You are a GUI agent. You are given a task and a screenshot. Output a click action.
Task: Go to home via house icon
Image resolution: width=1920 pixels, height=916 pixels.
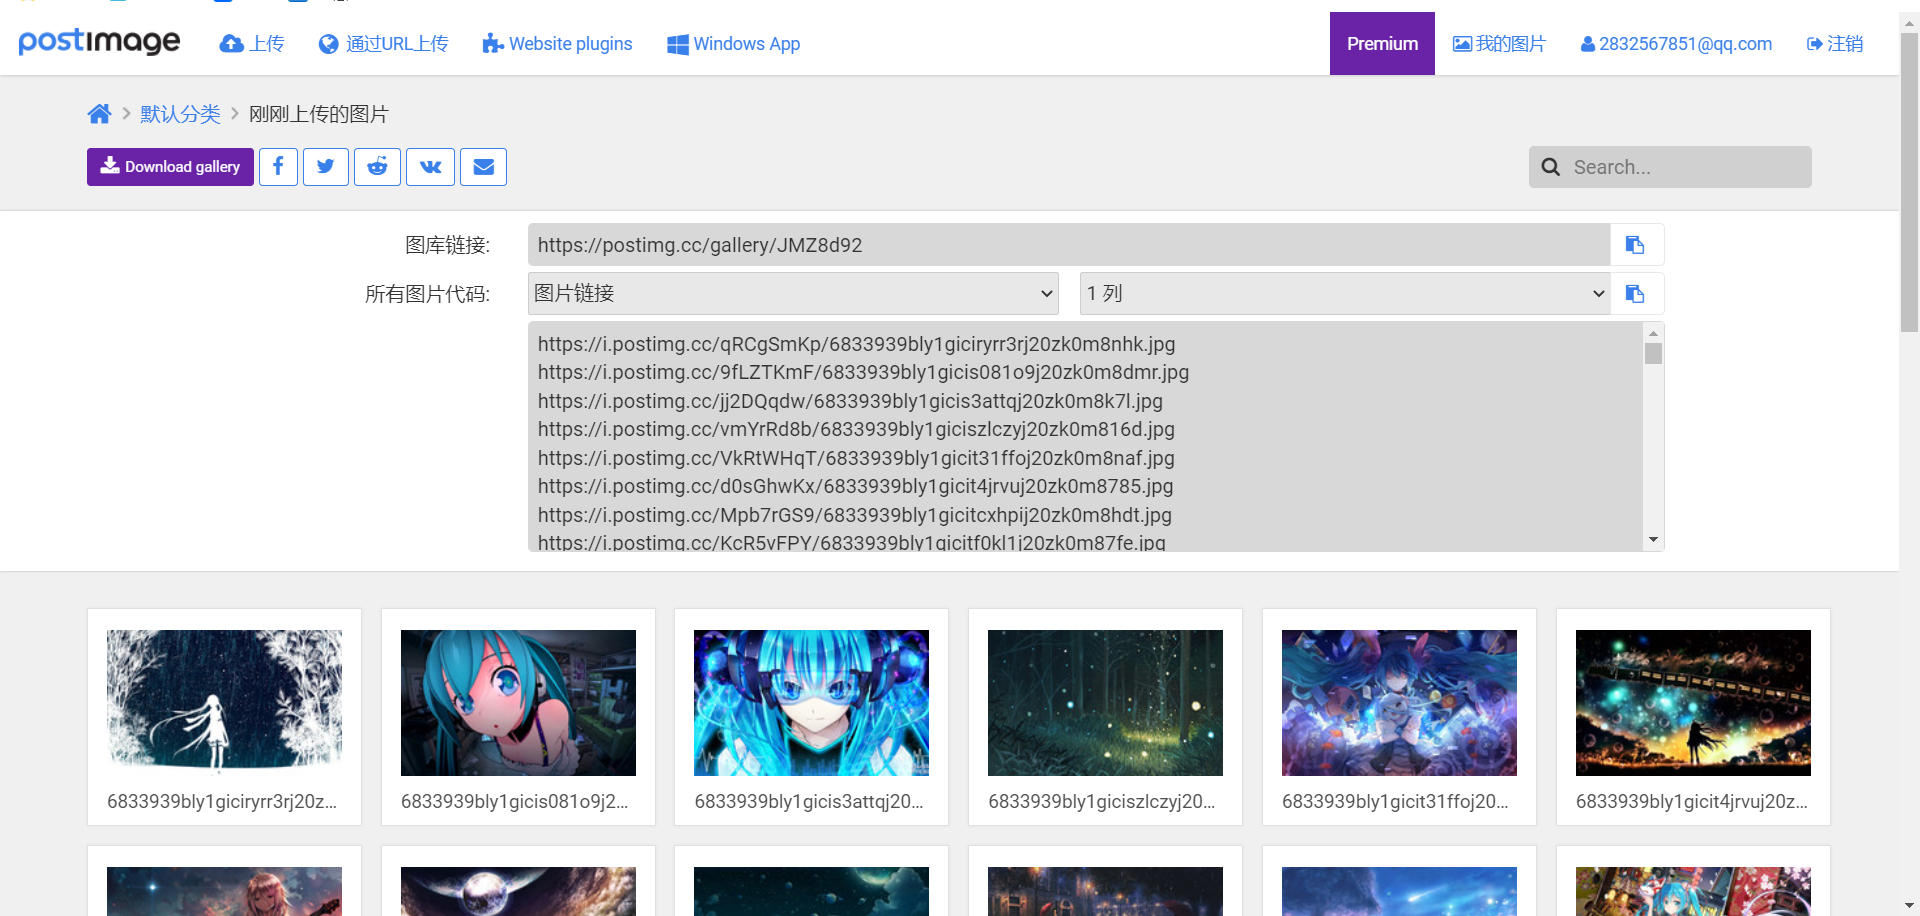tap(99, 114)
